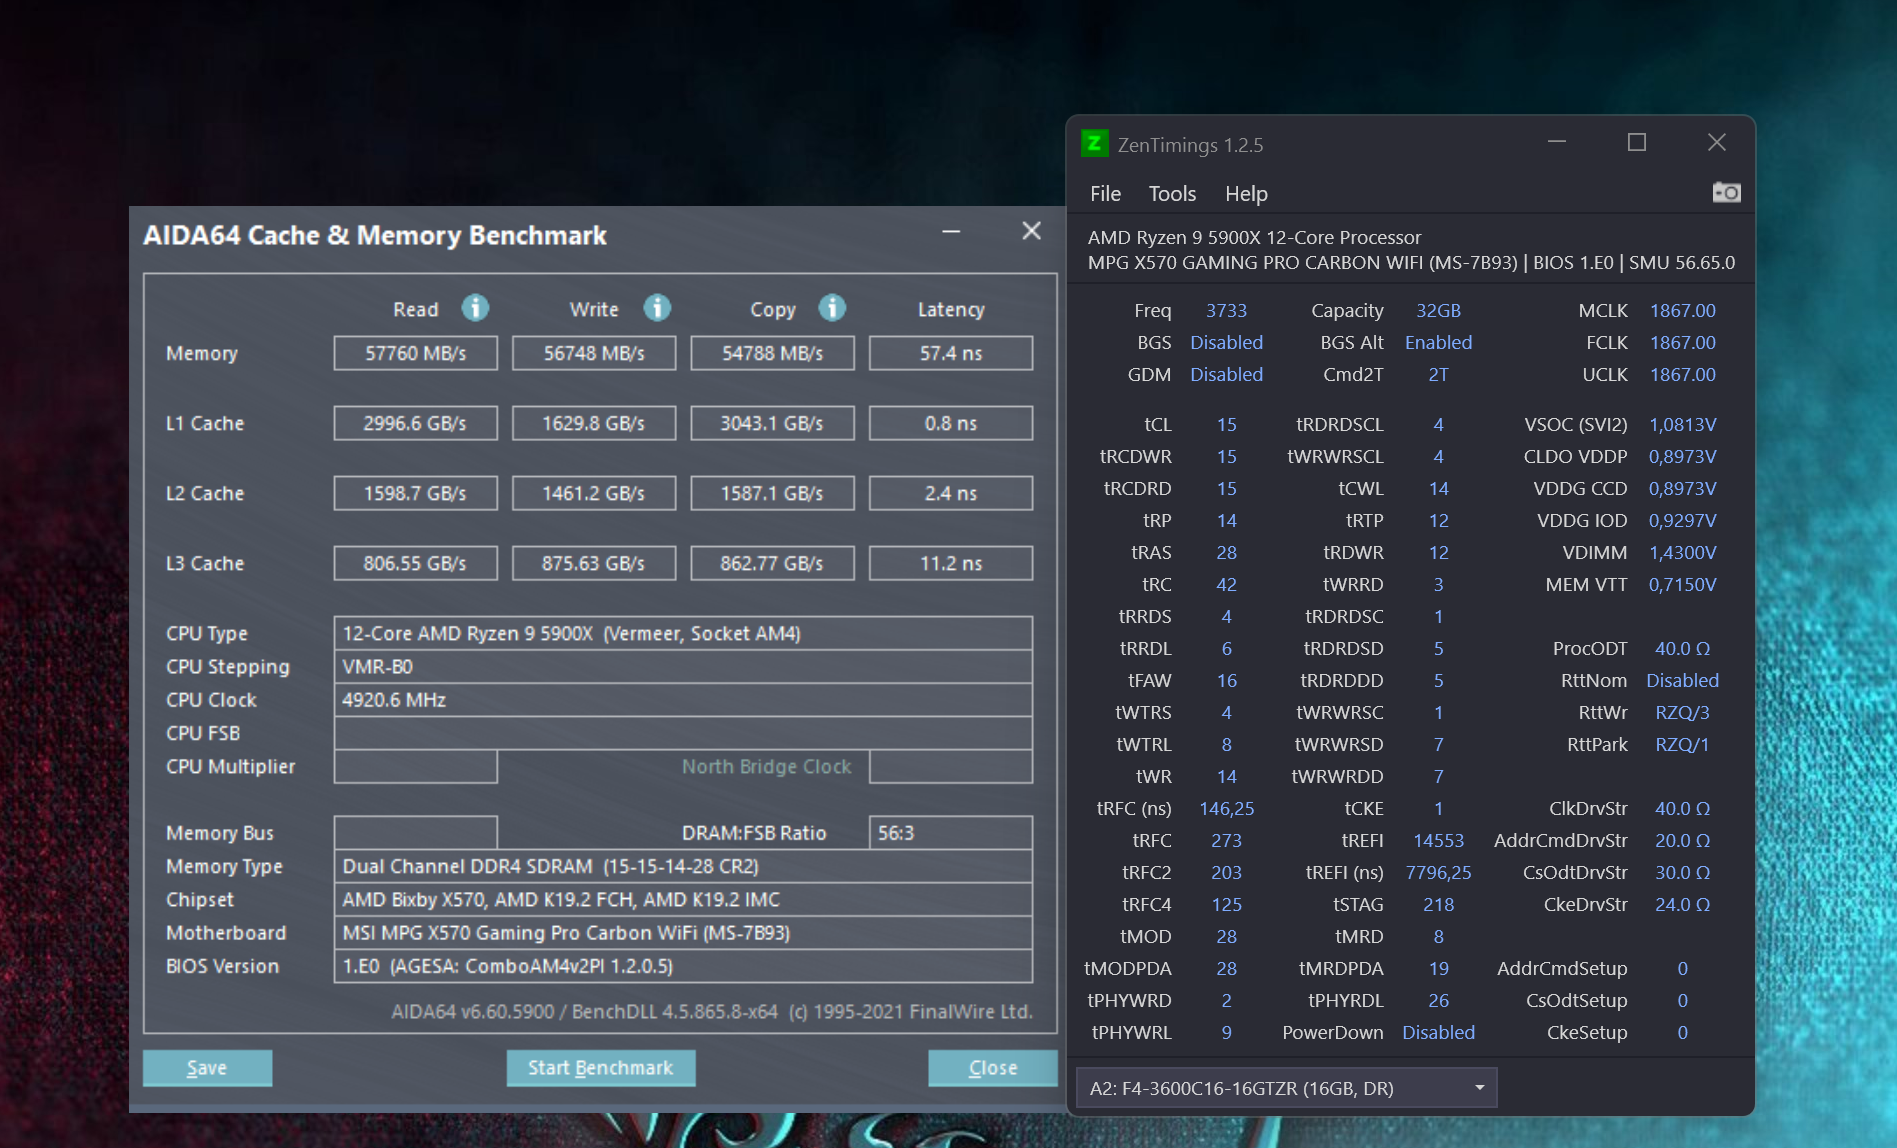
Task: Open the Tools menu in ZenTimings
Action: point(1172,194)
